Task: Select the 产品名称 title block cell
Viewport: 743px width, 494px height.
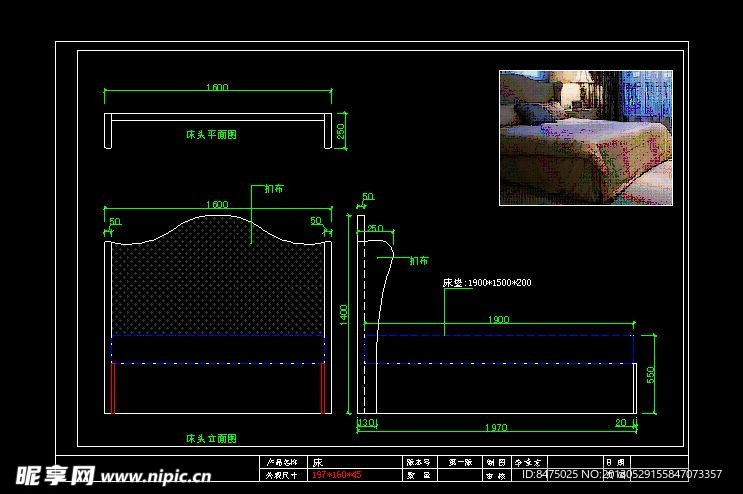Action: (x=282, y=462)
